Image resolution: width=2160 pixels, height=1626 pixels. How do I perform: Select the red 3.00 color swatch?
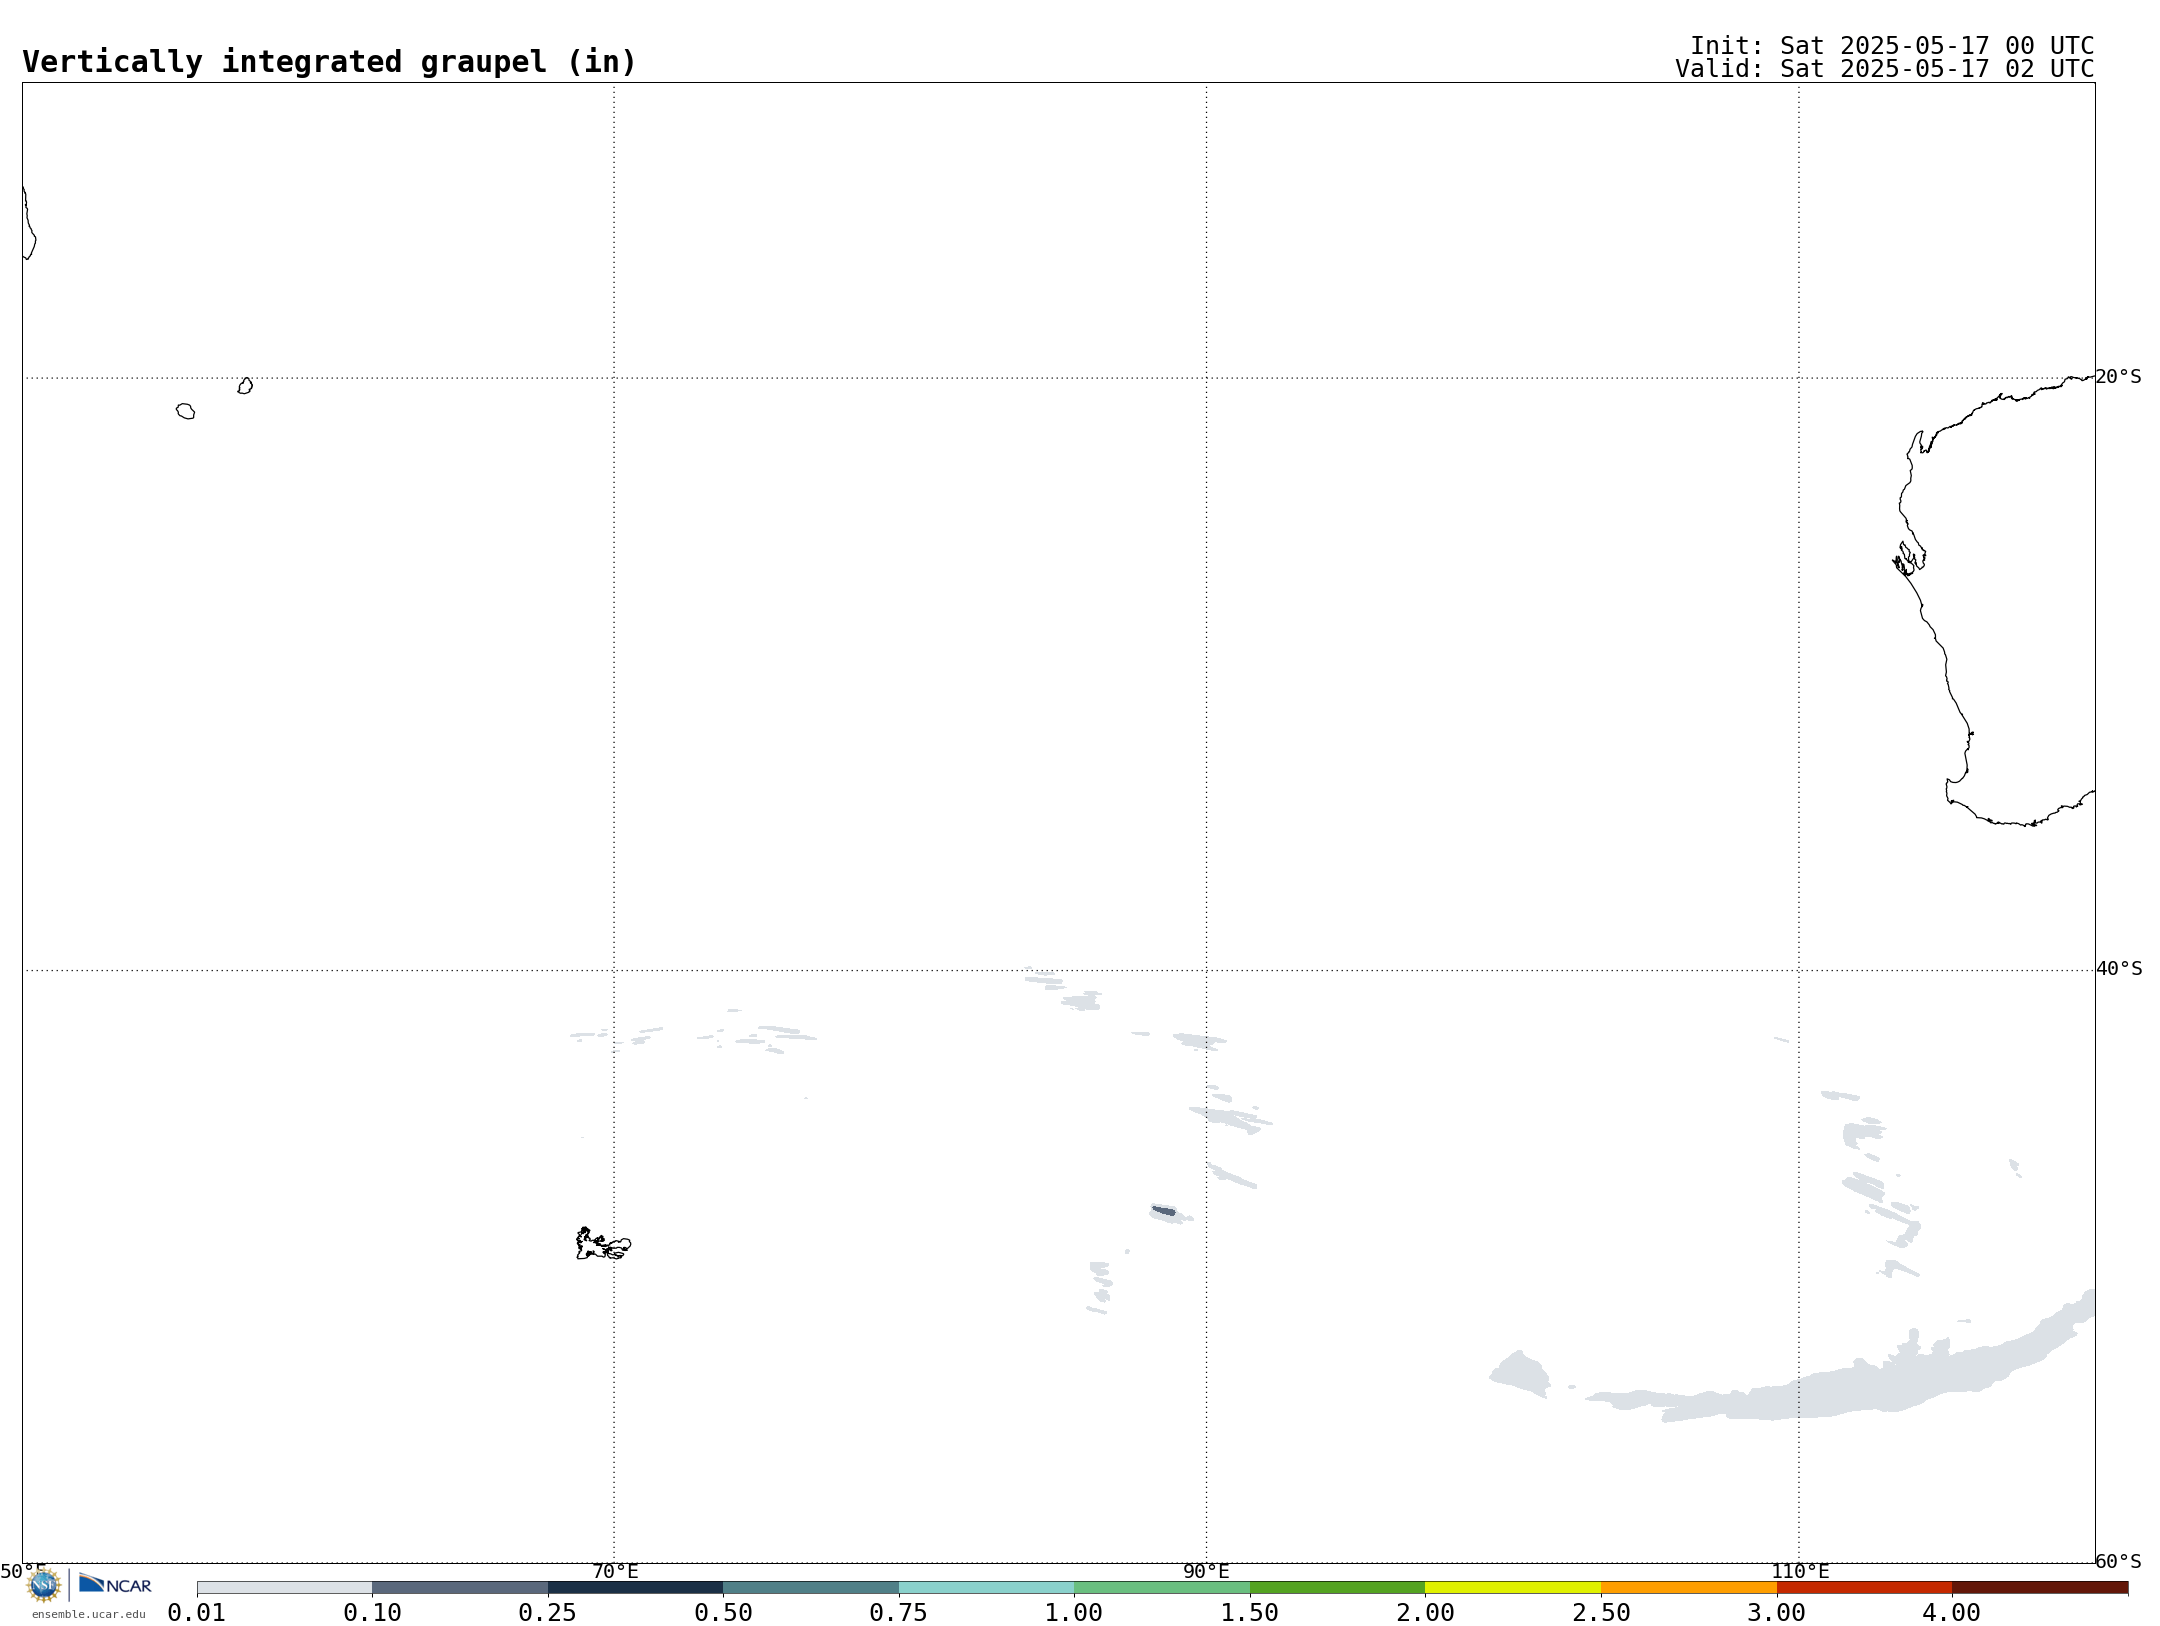click(x=1864, y=1587)
